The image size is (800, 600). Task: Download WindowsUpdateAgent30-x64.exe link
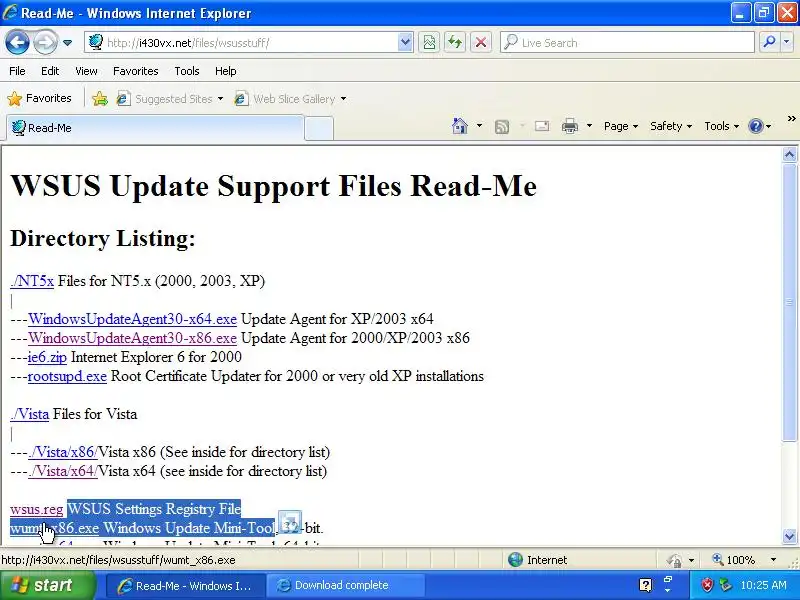coord(132,319)
